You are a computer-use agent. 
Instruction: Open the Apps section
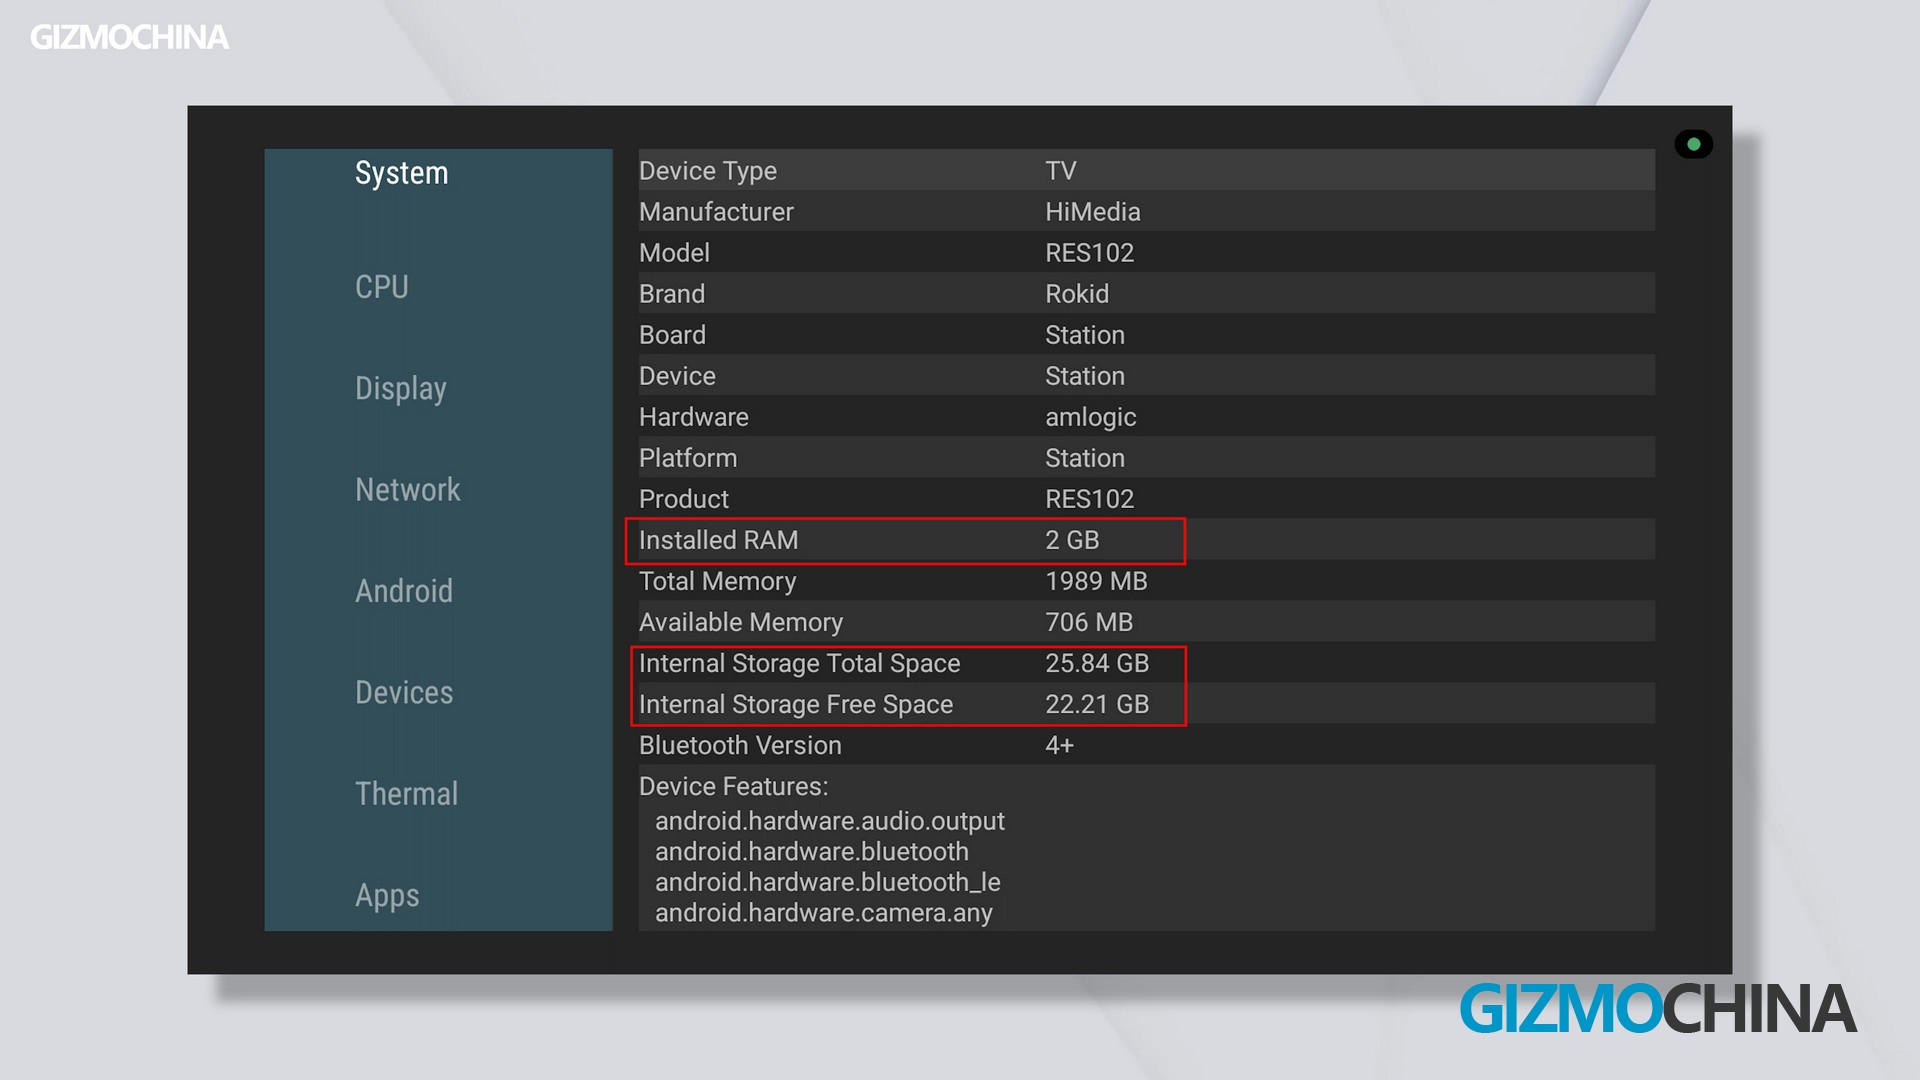point(387,896)
